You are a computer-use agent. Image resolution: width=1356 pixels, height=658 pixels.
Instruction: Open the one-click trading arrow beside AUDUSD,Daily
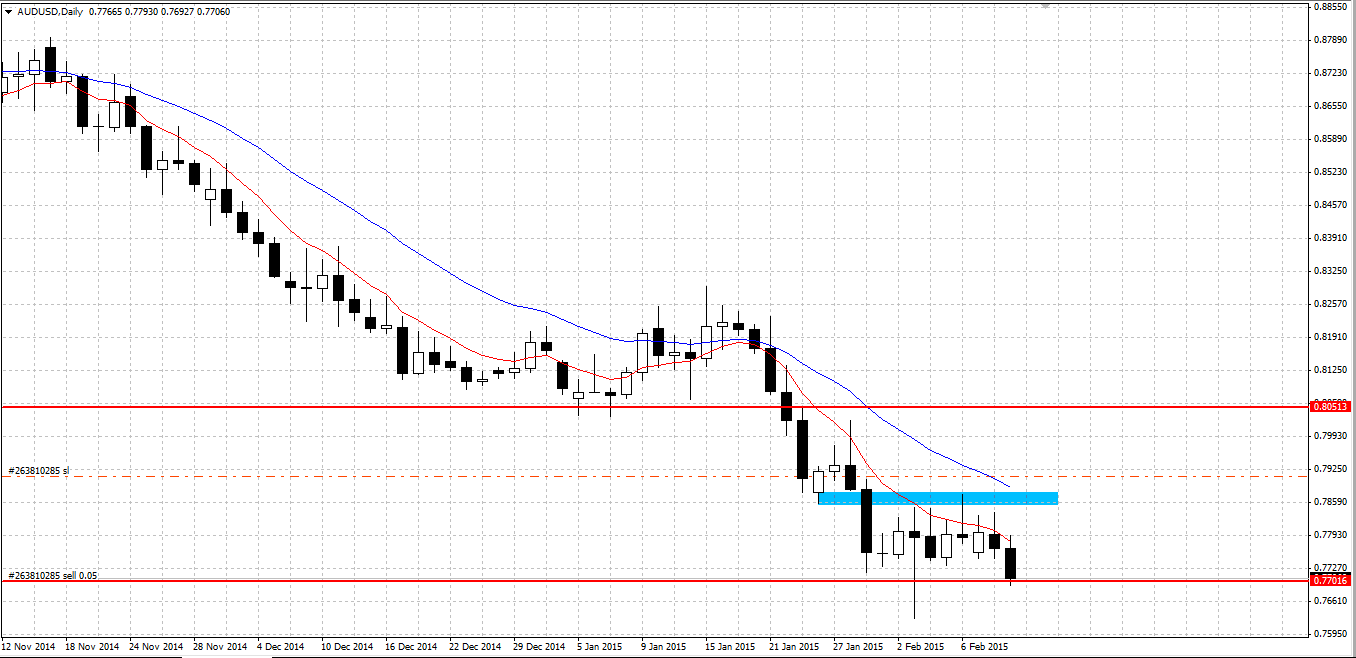pos(9,12)
